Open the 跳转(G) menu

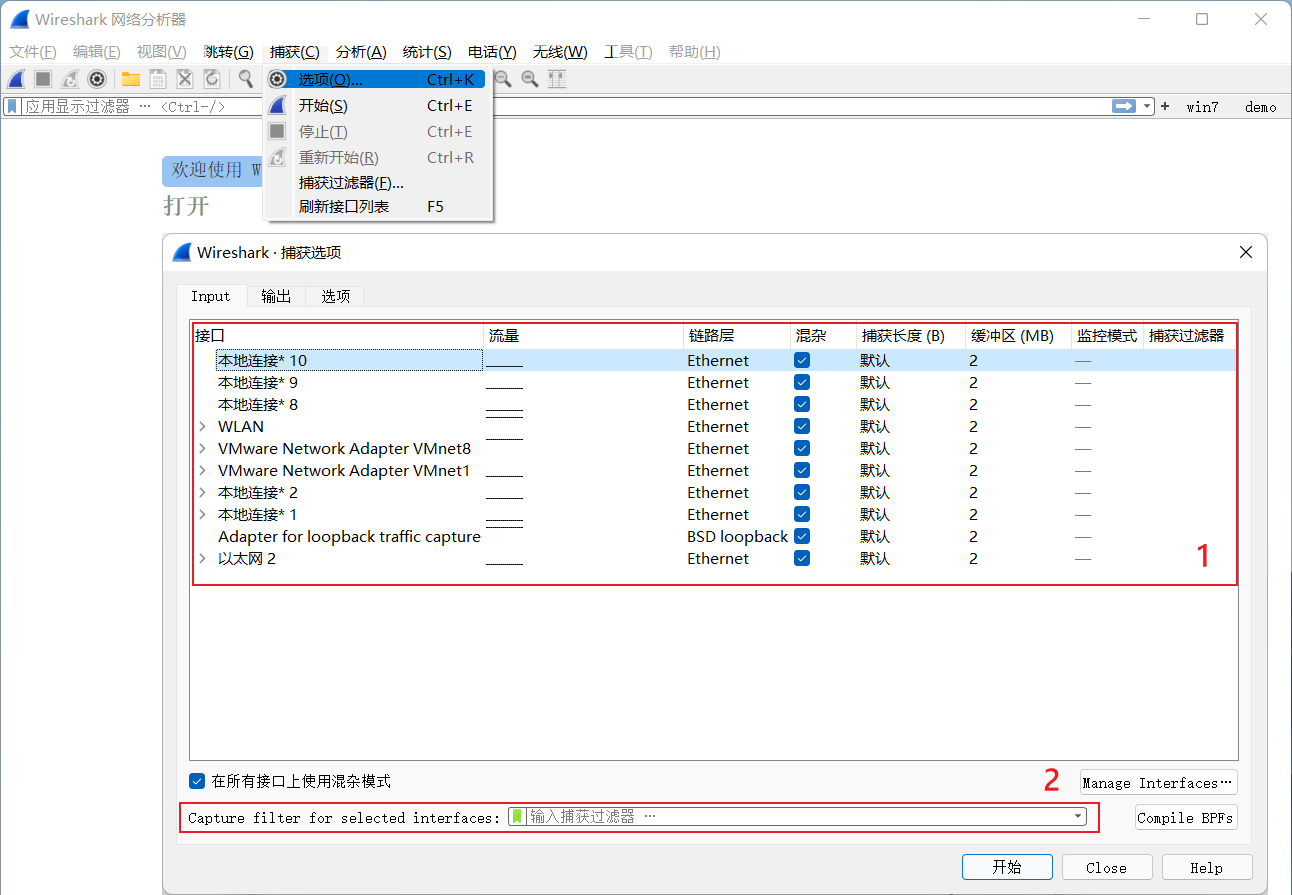(228, 52)
